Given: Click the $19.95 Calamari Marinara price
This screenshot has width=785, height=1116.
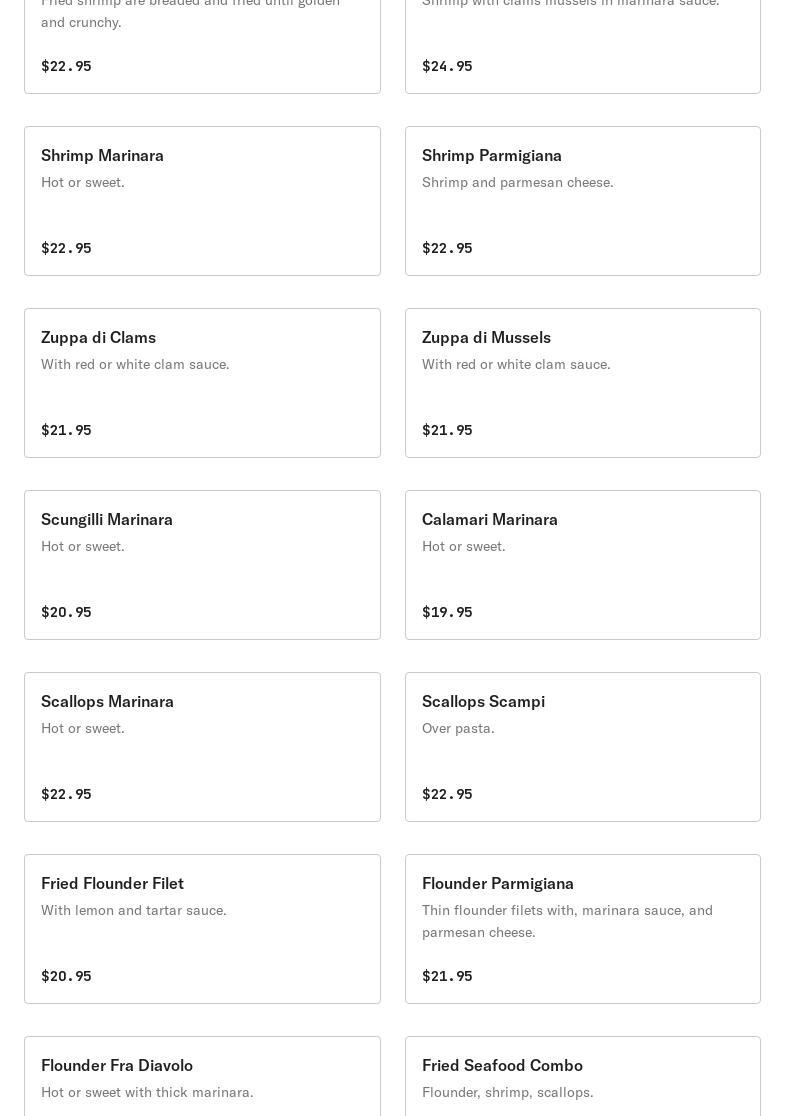Looking at the screenshot, I should pos(447,612).
